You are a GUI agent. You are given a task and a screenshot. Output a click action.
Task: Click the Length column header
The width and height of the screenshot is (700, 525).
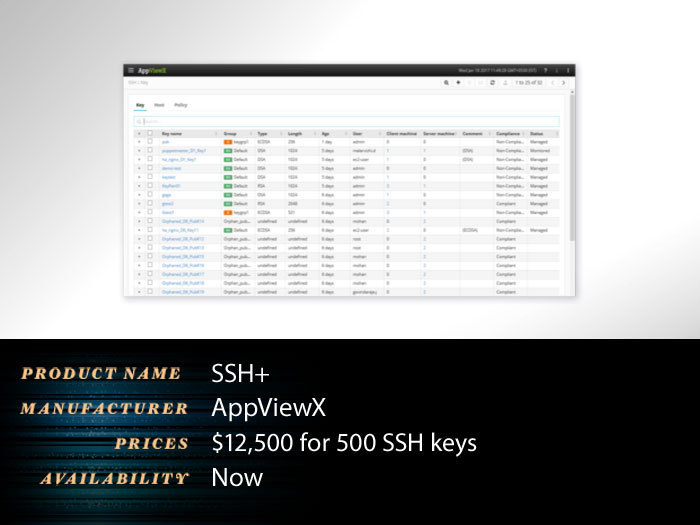295,133
